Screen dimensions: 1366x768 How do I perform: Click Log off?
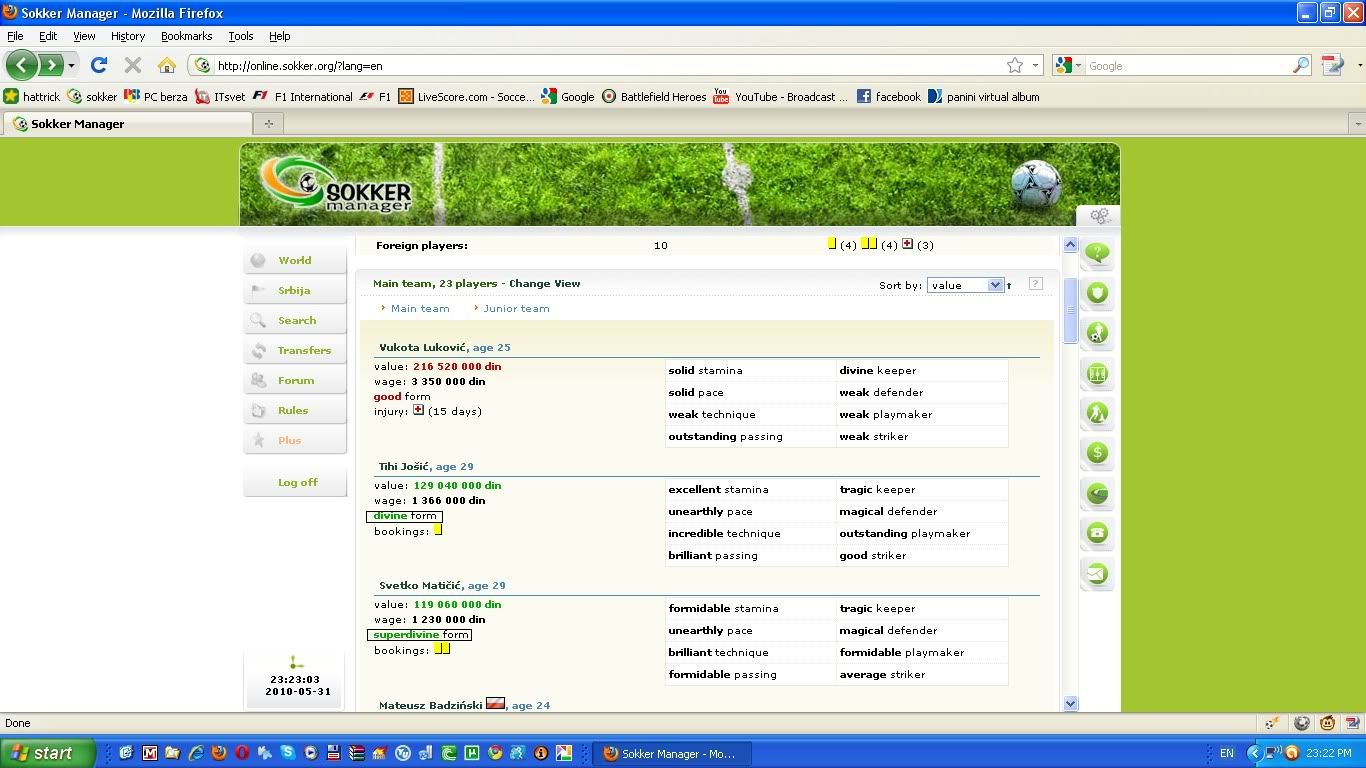pos(297,482)
